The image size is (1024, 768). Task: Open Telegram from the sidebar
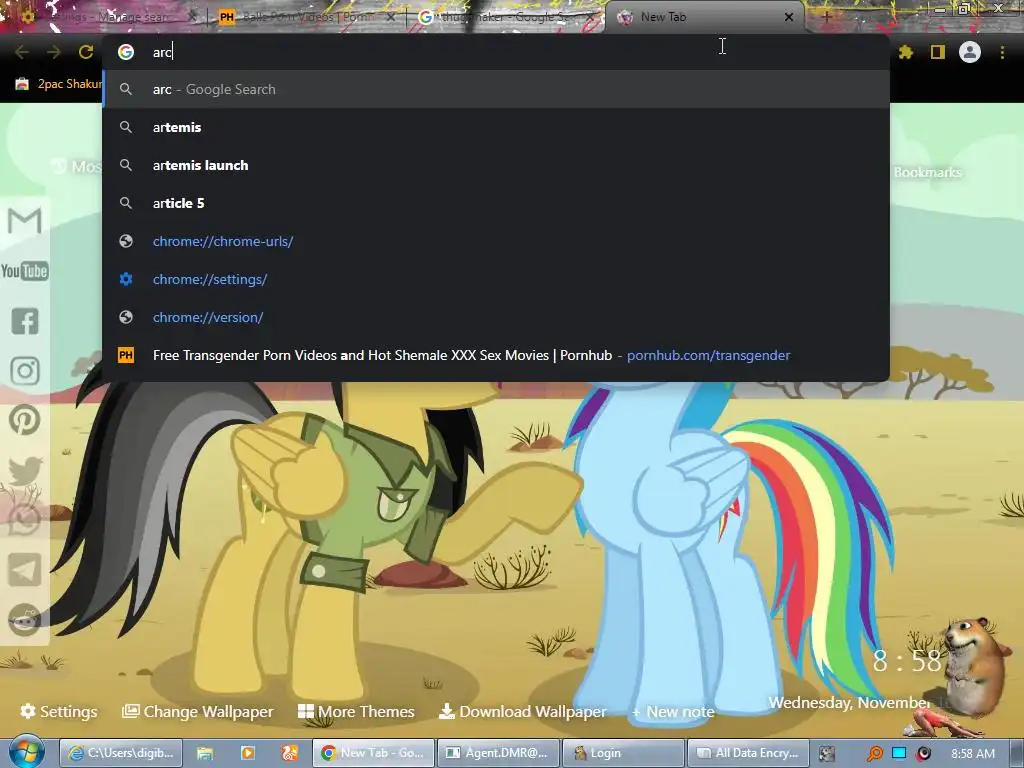[25, 570]
